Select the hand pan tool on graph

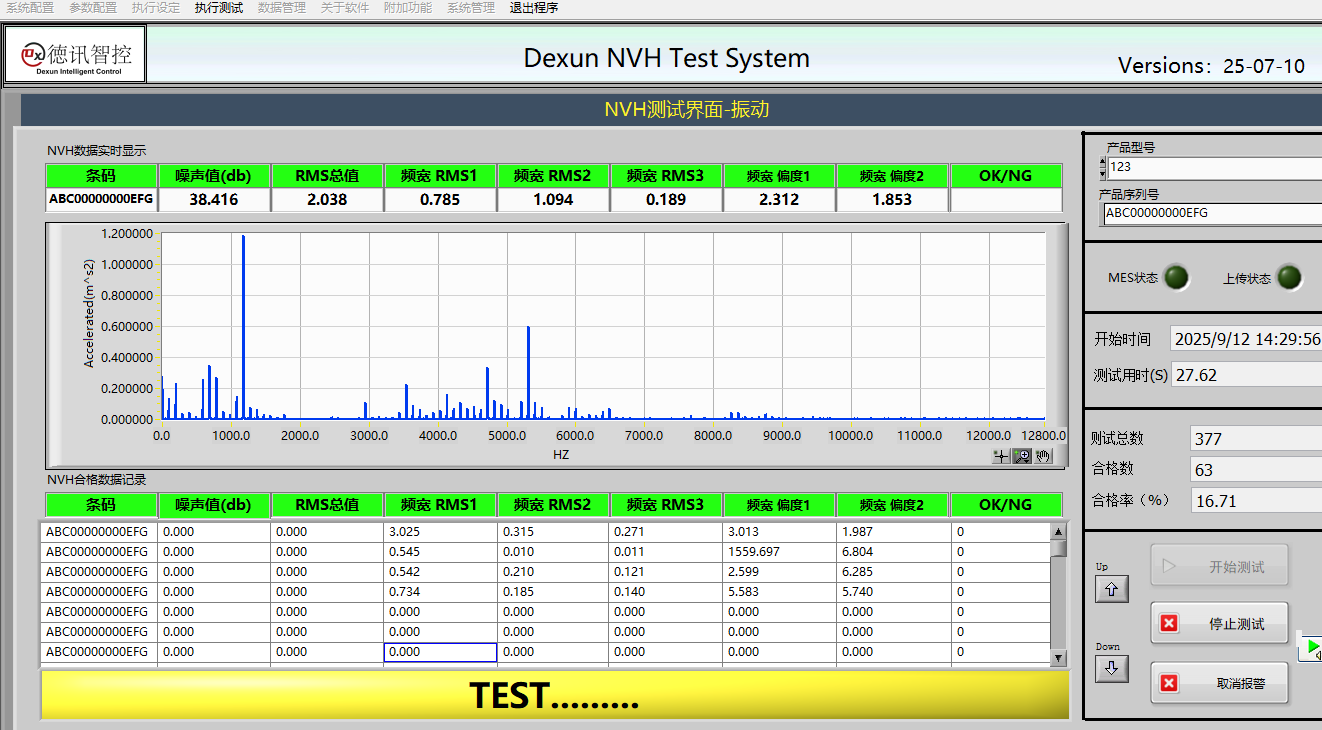pos(1043,456)
